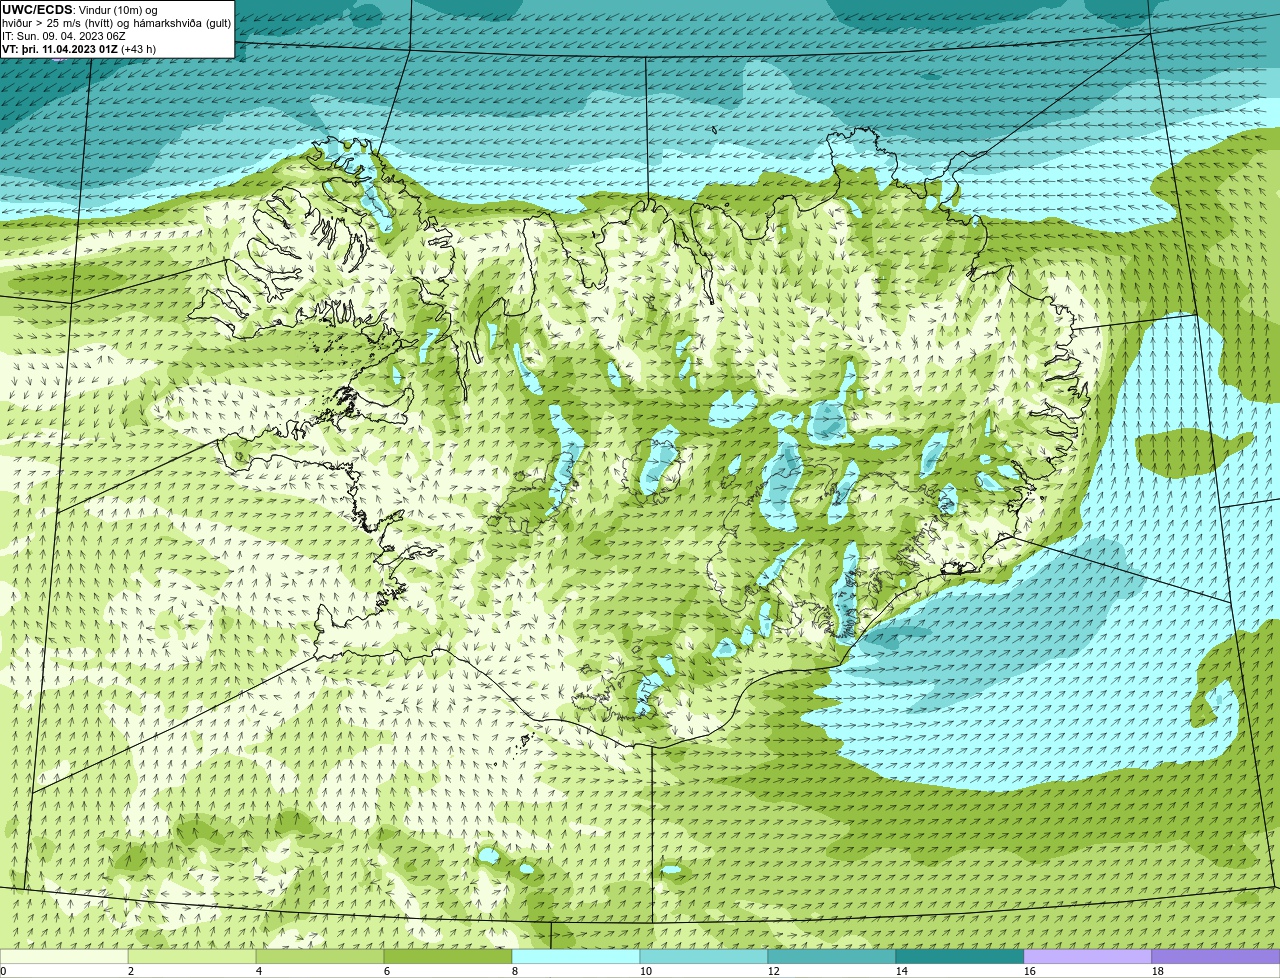This screenshot has height=978, width=1280.
Task: Click the scale label "8"
Action: [515, 971]
